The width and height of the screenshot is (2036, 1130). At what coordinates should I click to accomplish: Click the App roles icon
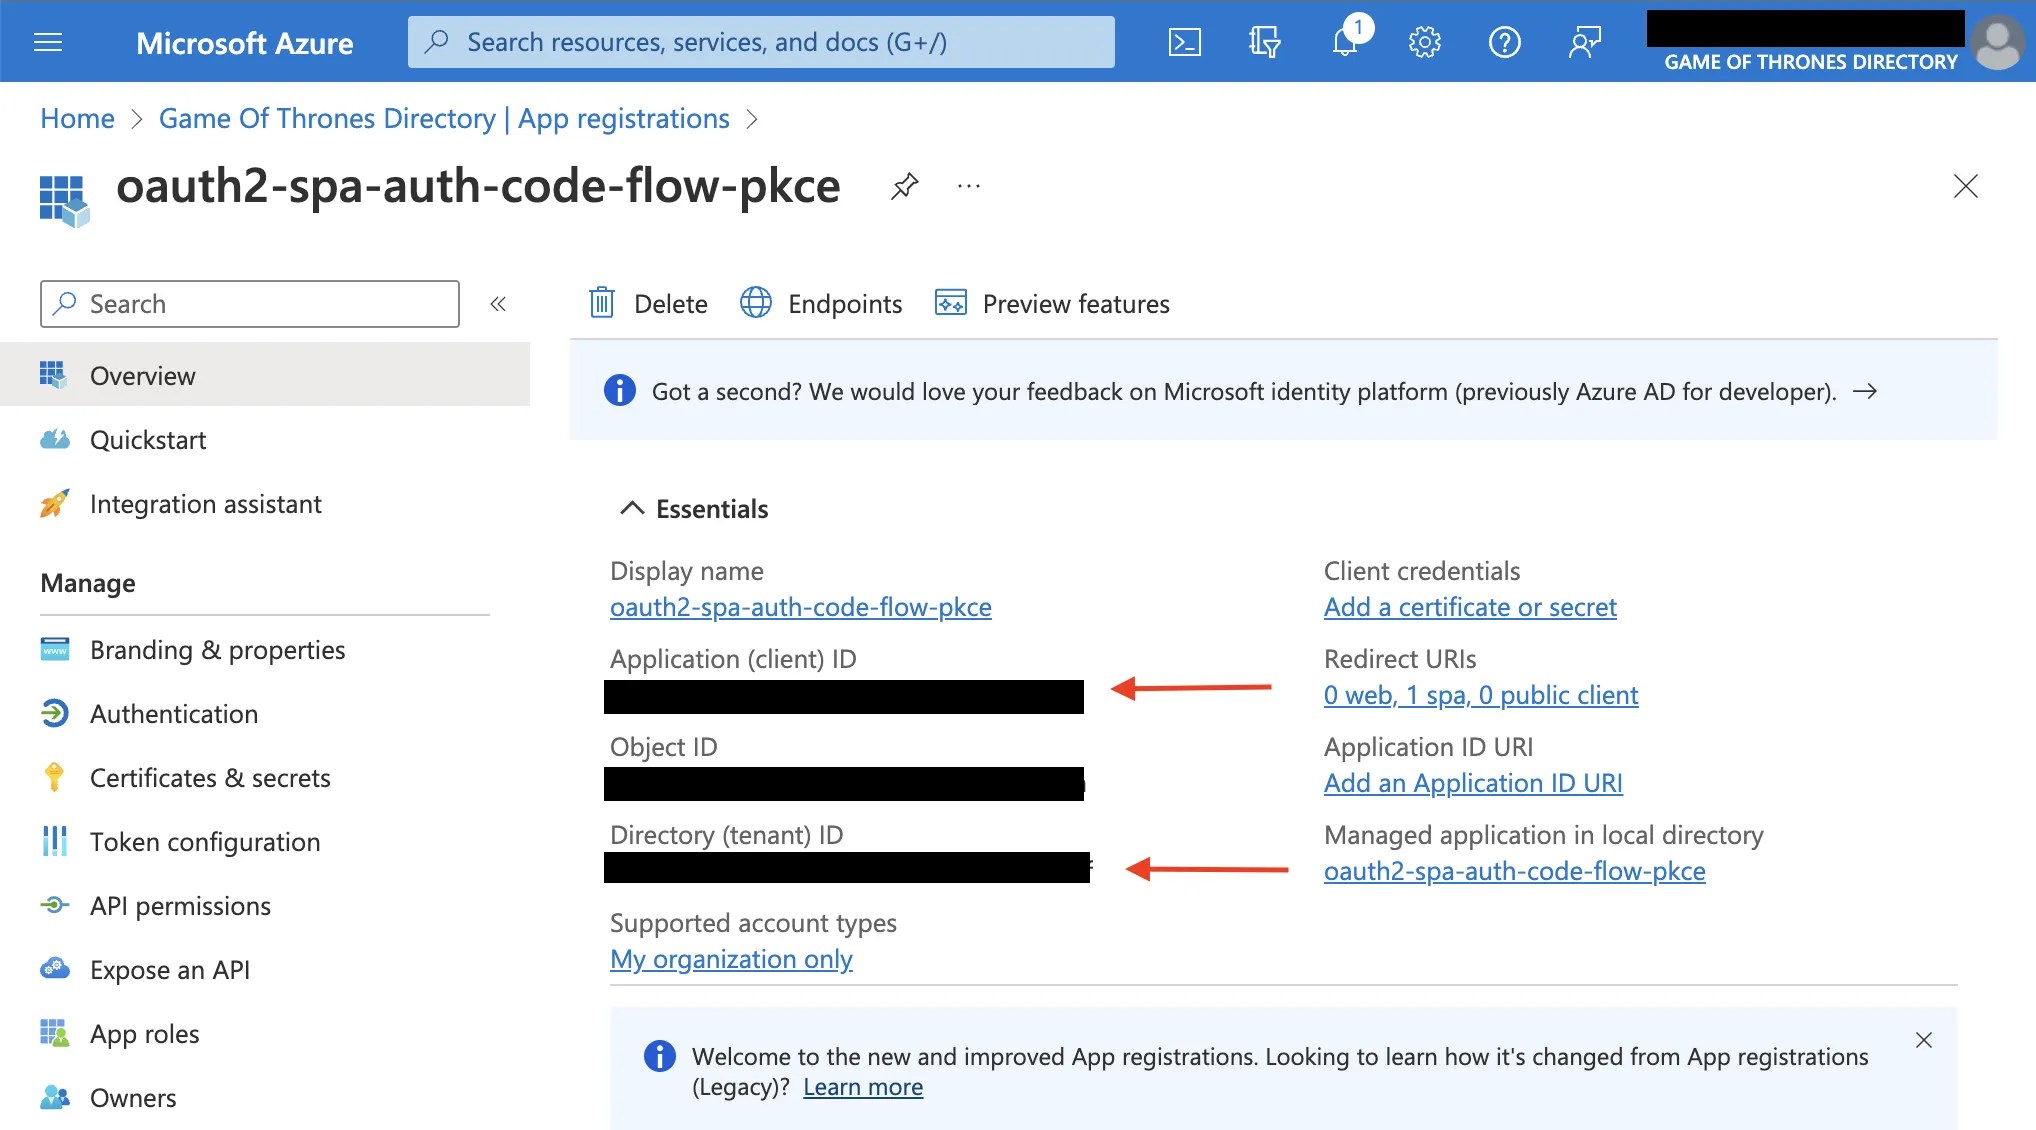(x=55, y=1033)
